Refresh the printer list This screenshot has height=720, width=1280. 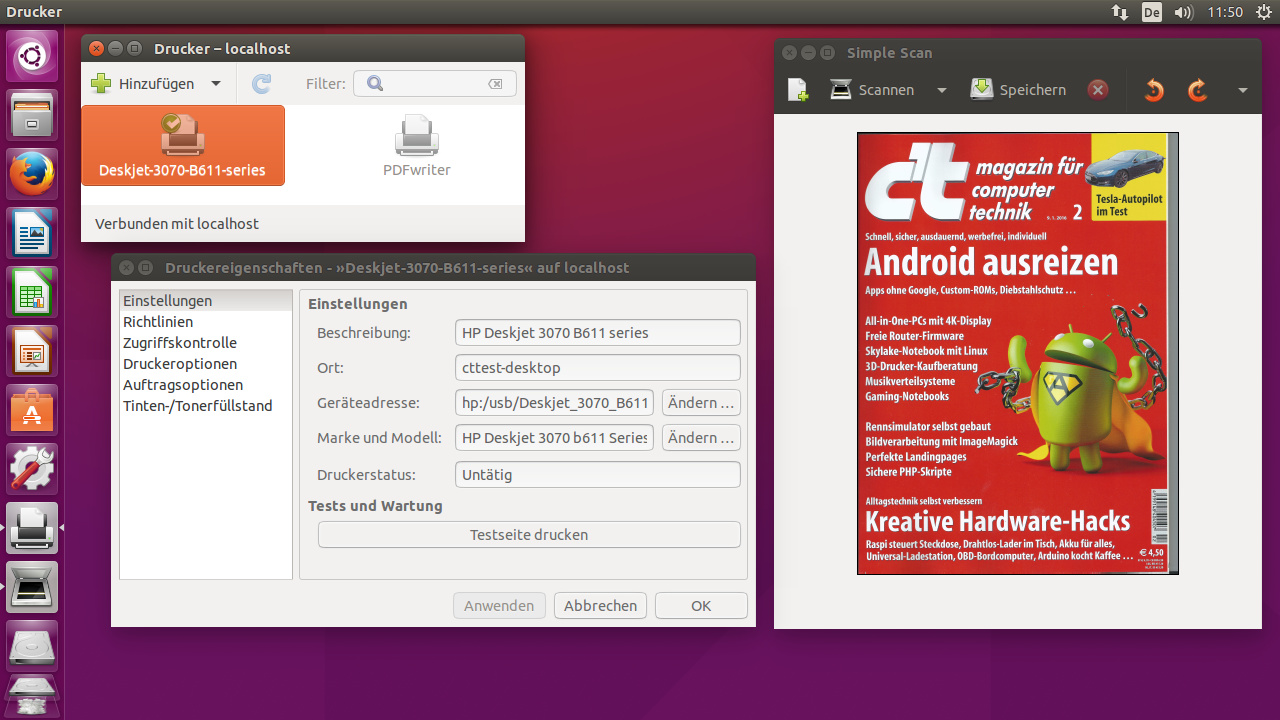(x=261, y=84)
